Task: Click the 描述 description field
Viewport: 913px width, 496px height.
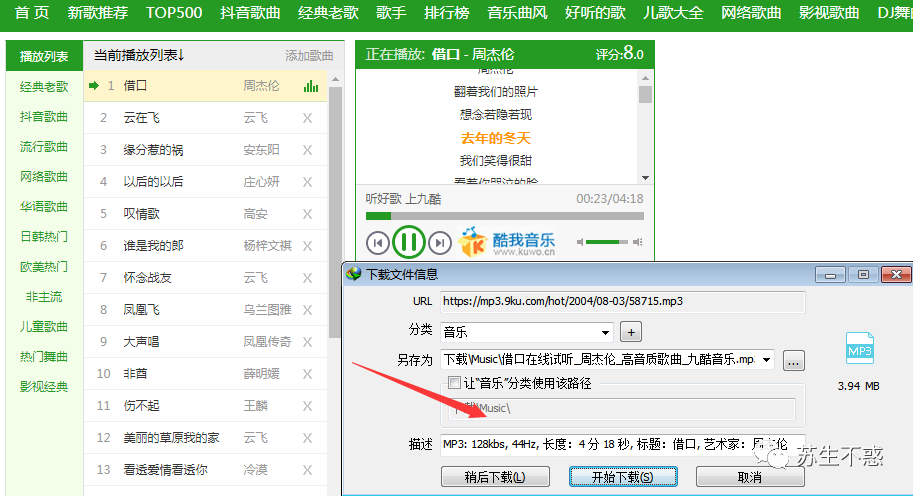Action: coord(622,445)
